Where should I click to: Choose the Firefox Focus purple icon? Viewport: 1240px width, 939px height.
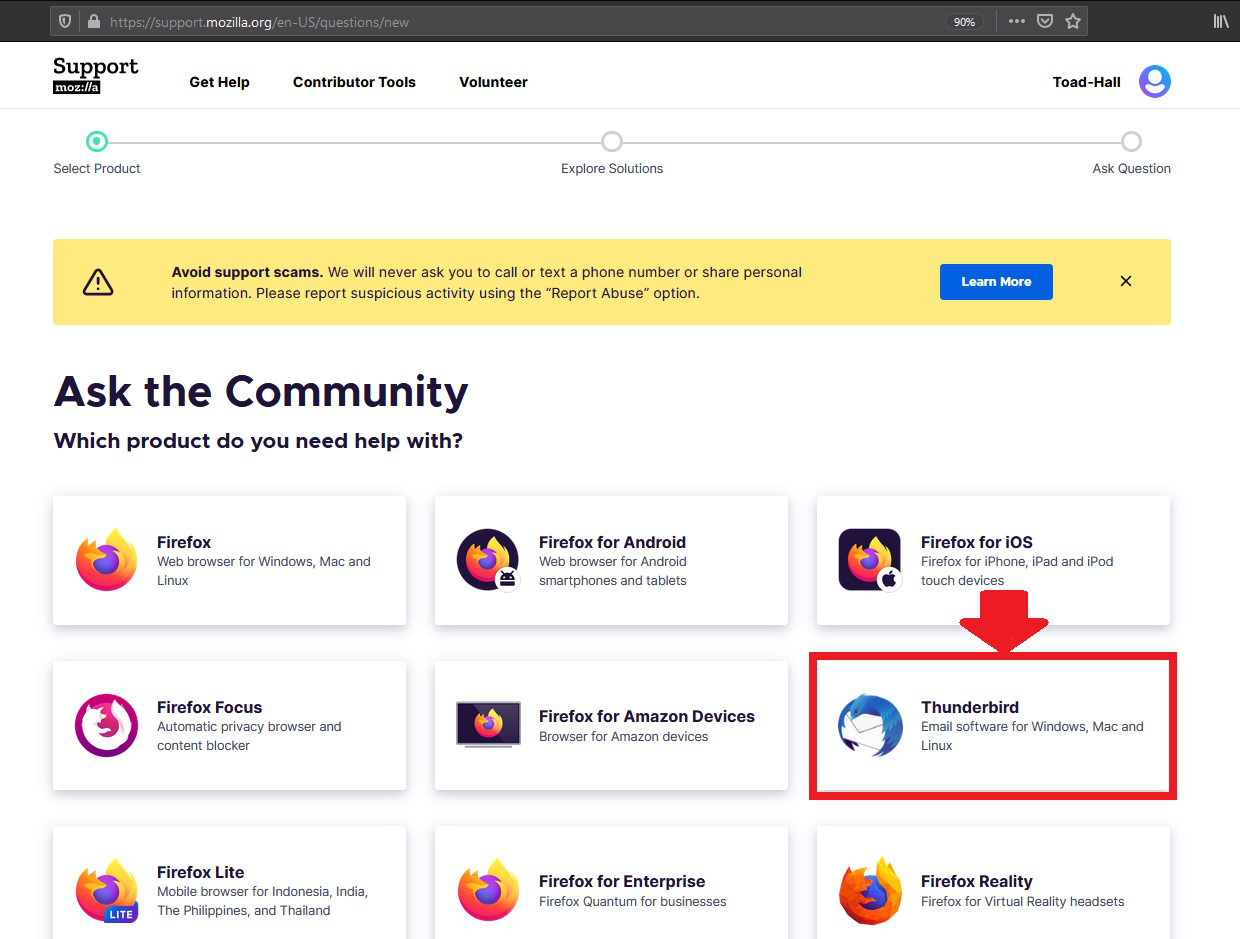tap(106, 725)
